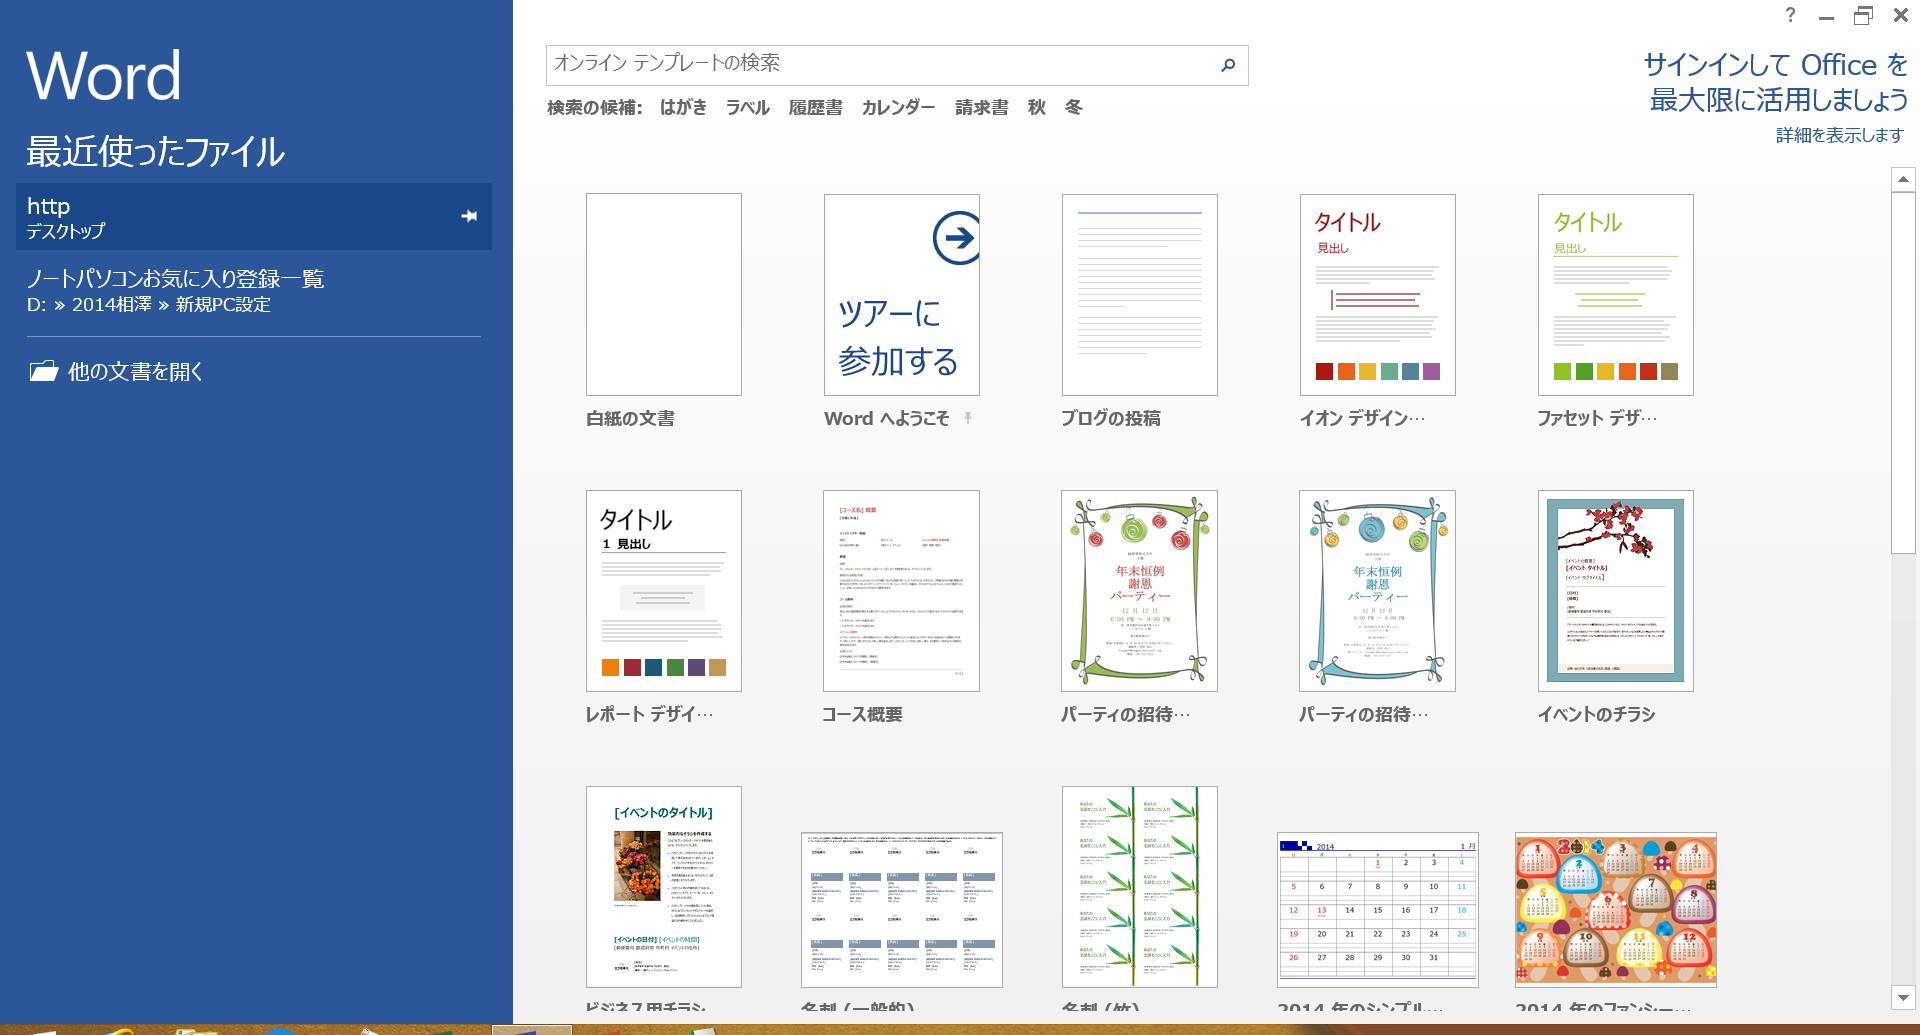Image resolution: width=1920 pixels, height=1035 pixels.
Task: Click the pin icon next to Word へようこそ
Action: (968, 418)
